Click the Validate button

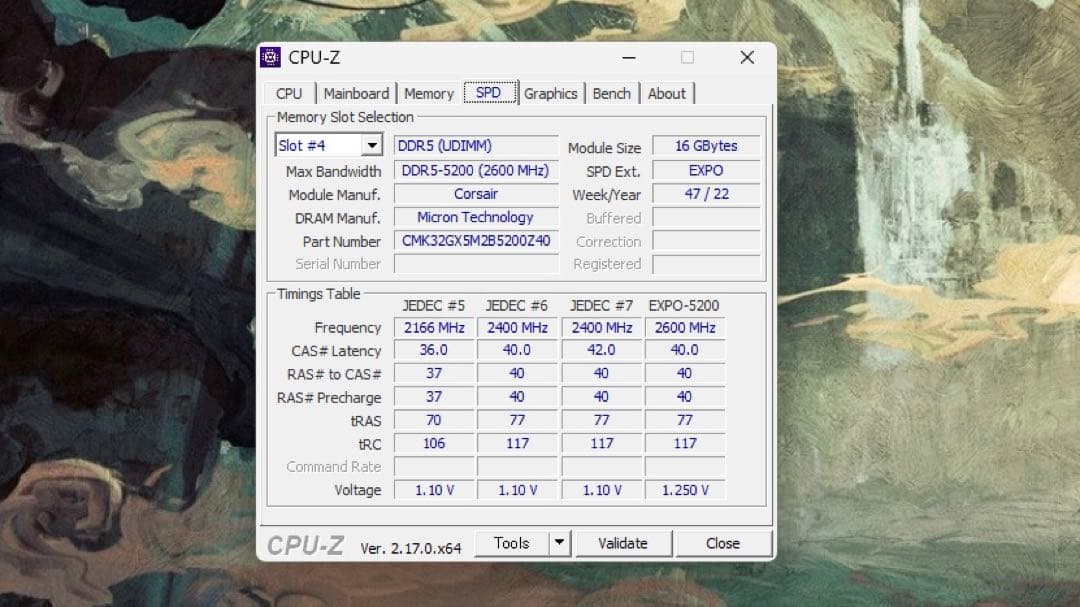(x=623, y=543)
